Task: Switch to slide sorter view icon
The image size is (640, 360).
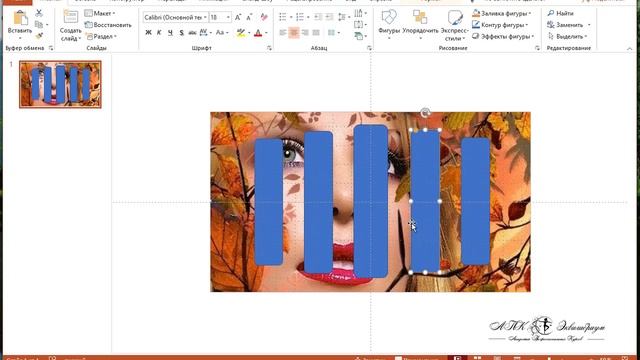Action: (477, 358)
